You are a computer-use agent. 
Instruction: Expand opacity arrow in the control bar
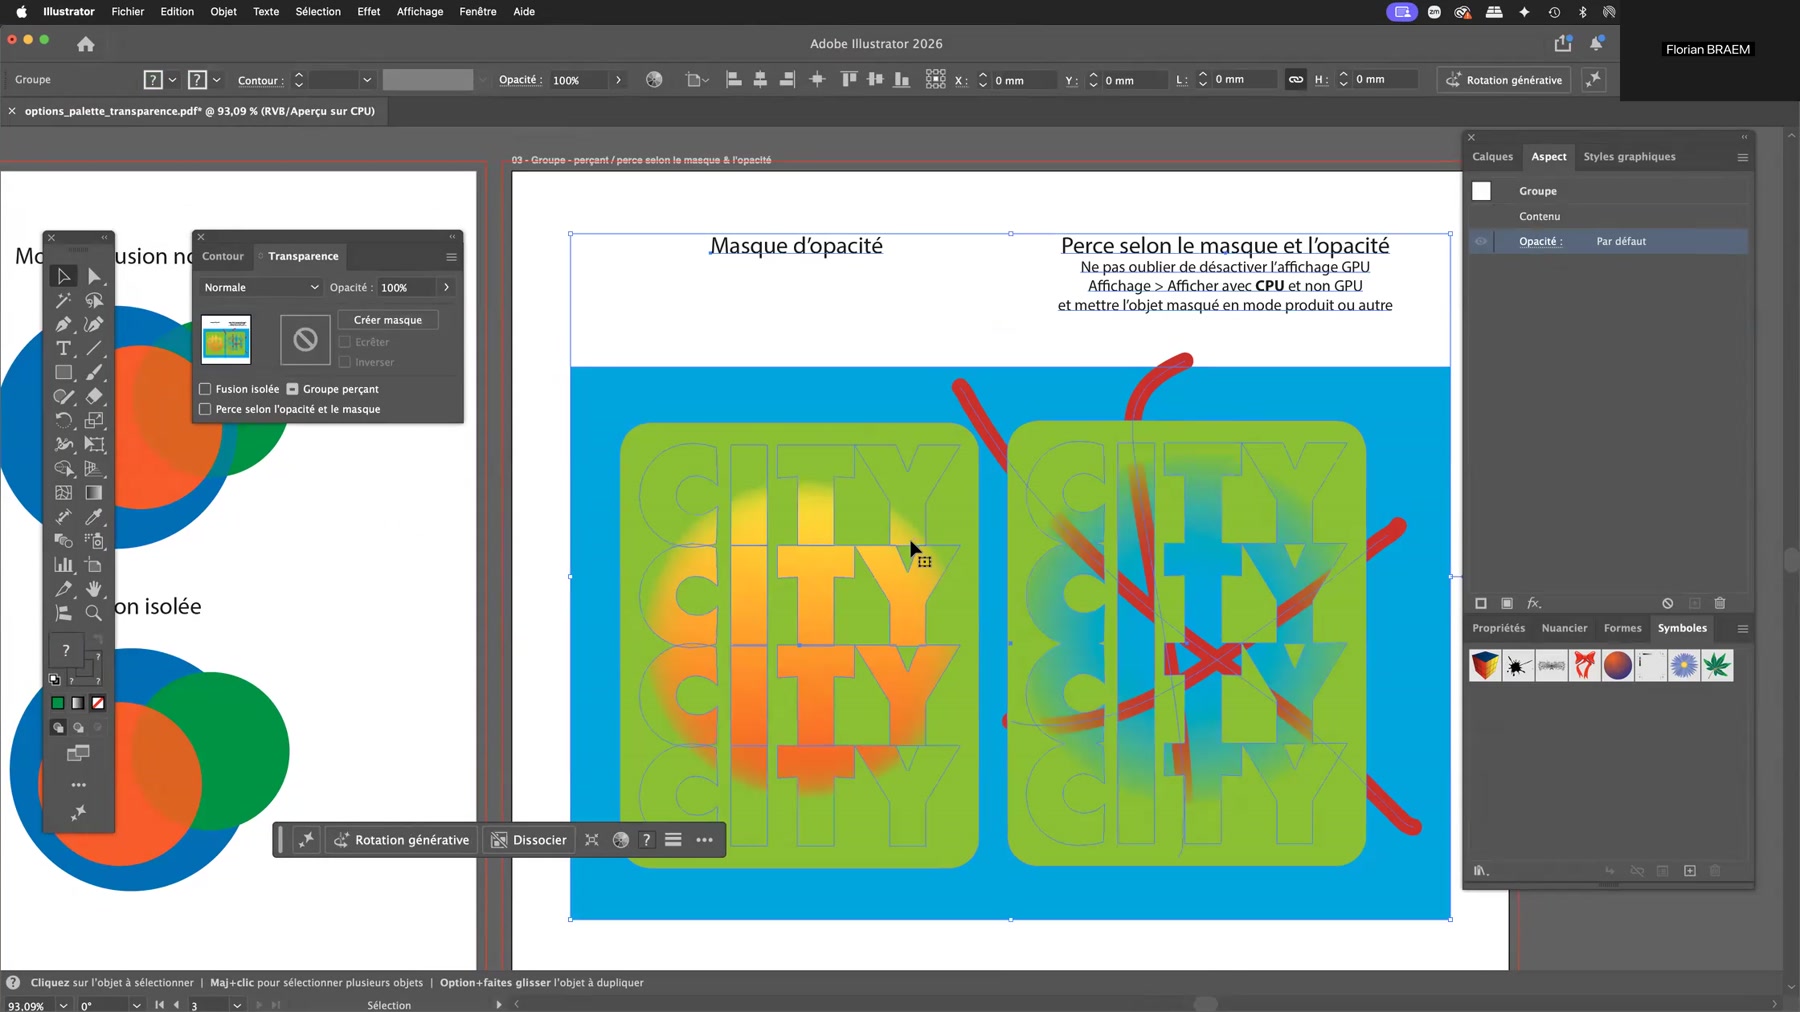coord(618,80)
